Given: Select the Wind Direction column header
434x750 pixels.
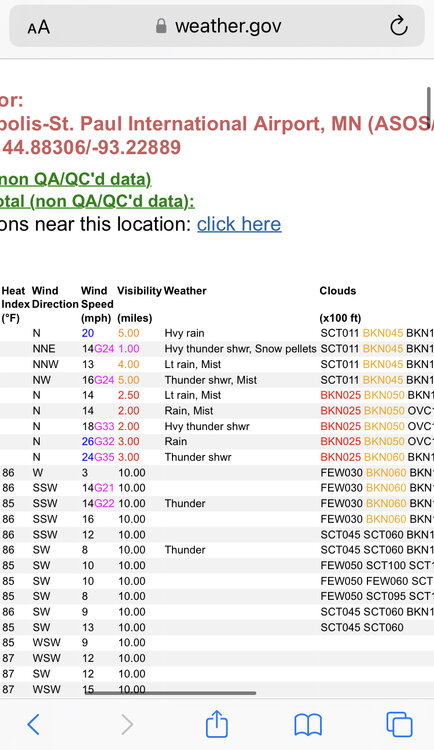Looking at the screenshot, I should 55,297.
